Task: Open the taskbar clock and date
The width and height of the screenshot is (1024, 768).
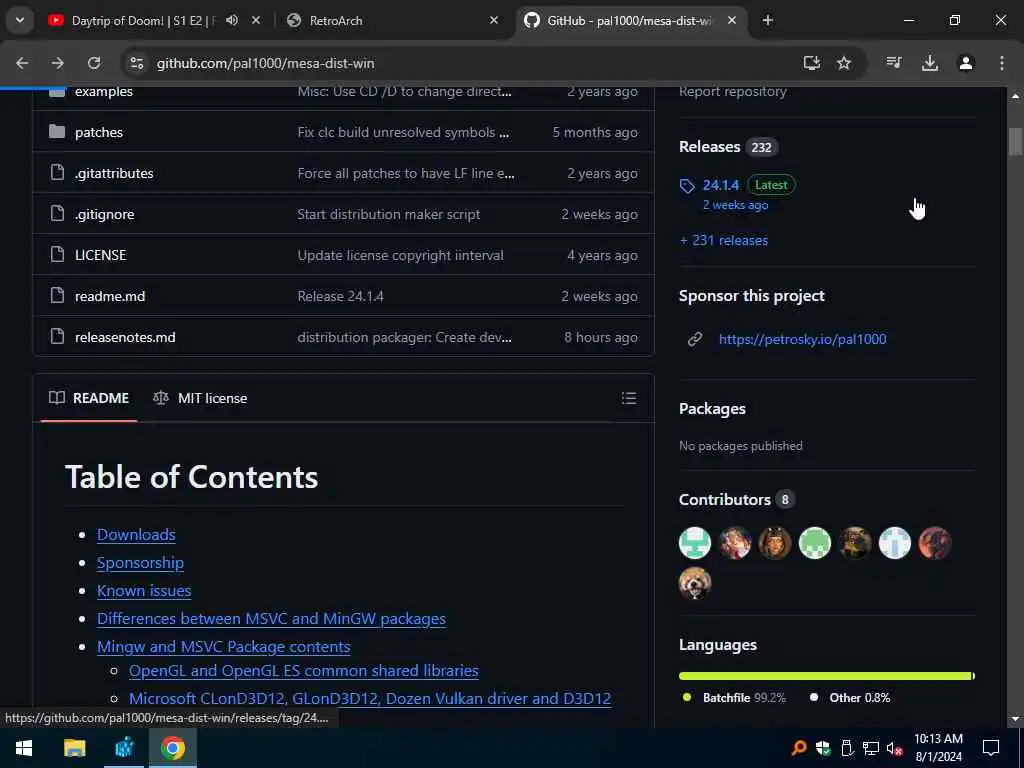Action: (938, 748)
